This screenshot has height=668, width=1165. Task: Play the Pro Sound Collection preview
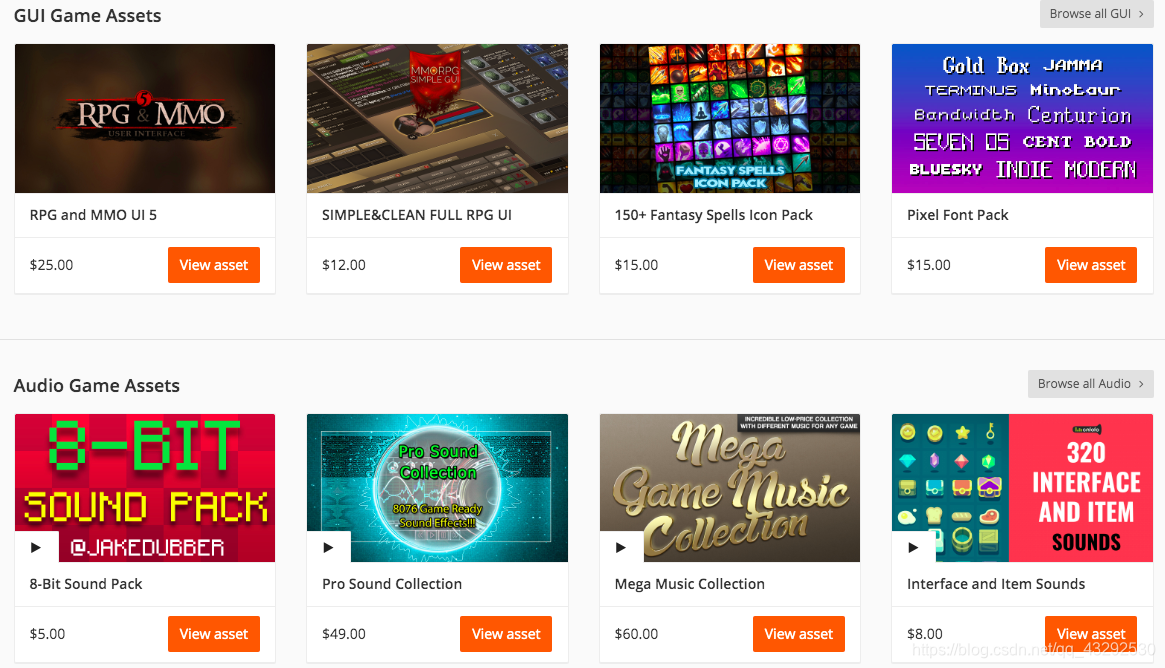point(328,548)
